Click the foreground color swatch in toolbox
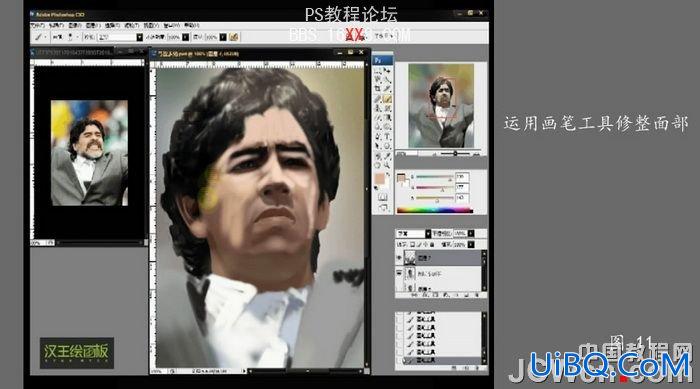The width and height of the screenshot is (700, 389). click(x=379, y=180)
